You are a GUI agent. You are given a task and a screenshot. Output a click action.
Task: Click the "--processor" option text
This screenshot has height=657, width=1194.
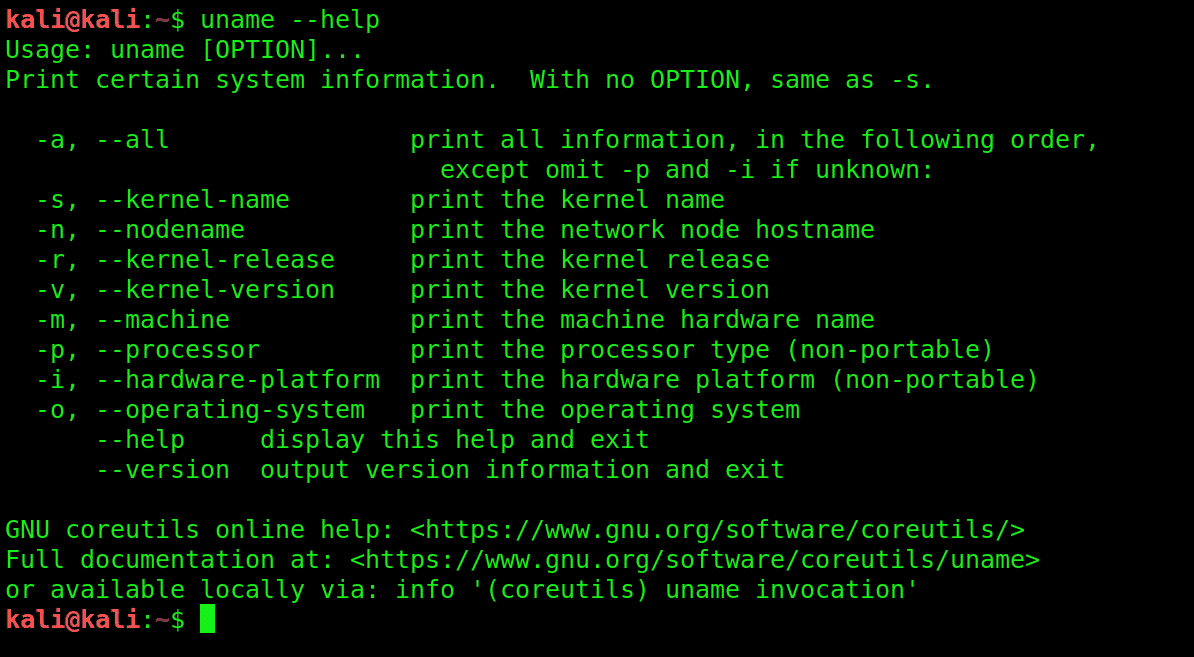pos(178,350)
